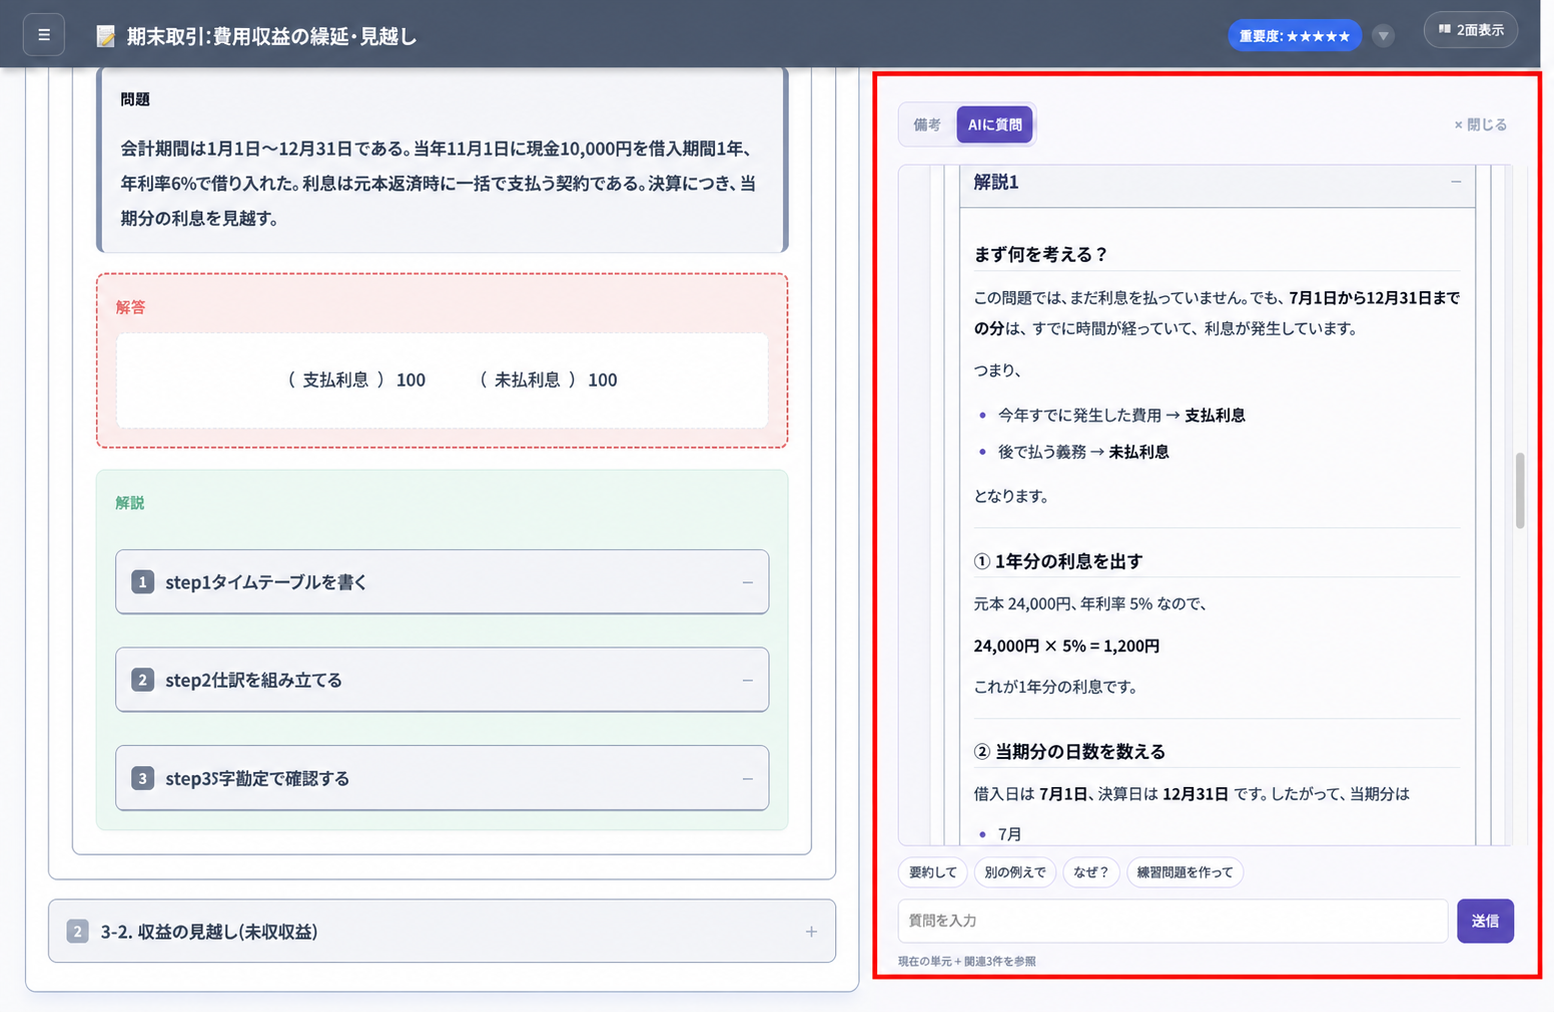The height and width of the screenshot is (1012, 1554).
Task: Click the （支払利息）100 entry
Action: (x=356, y=380)
